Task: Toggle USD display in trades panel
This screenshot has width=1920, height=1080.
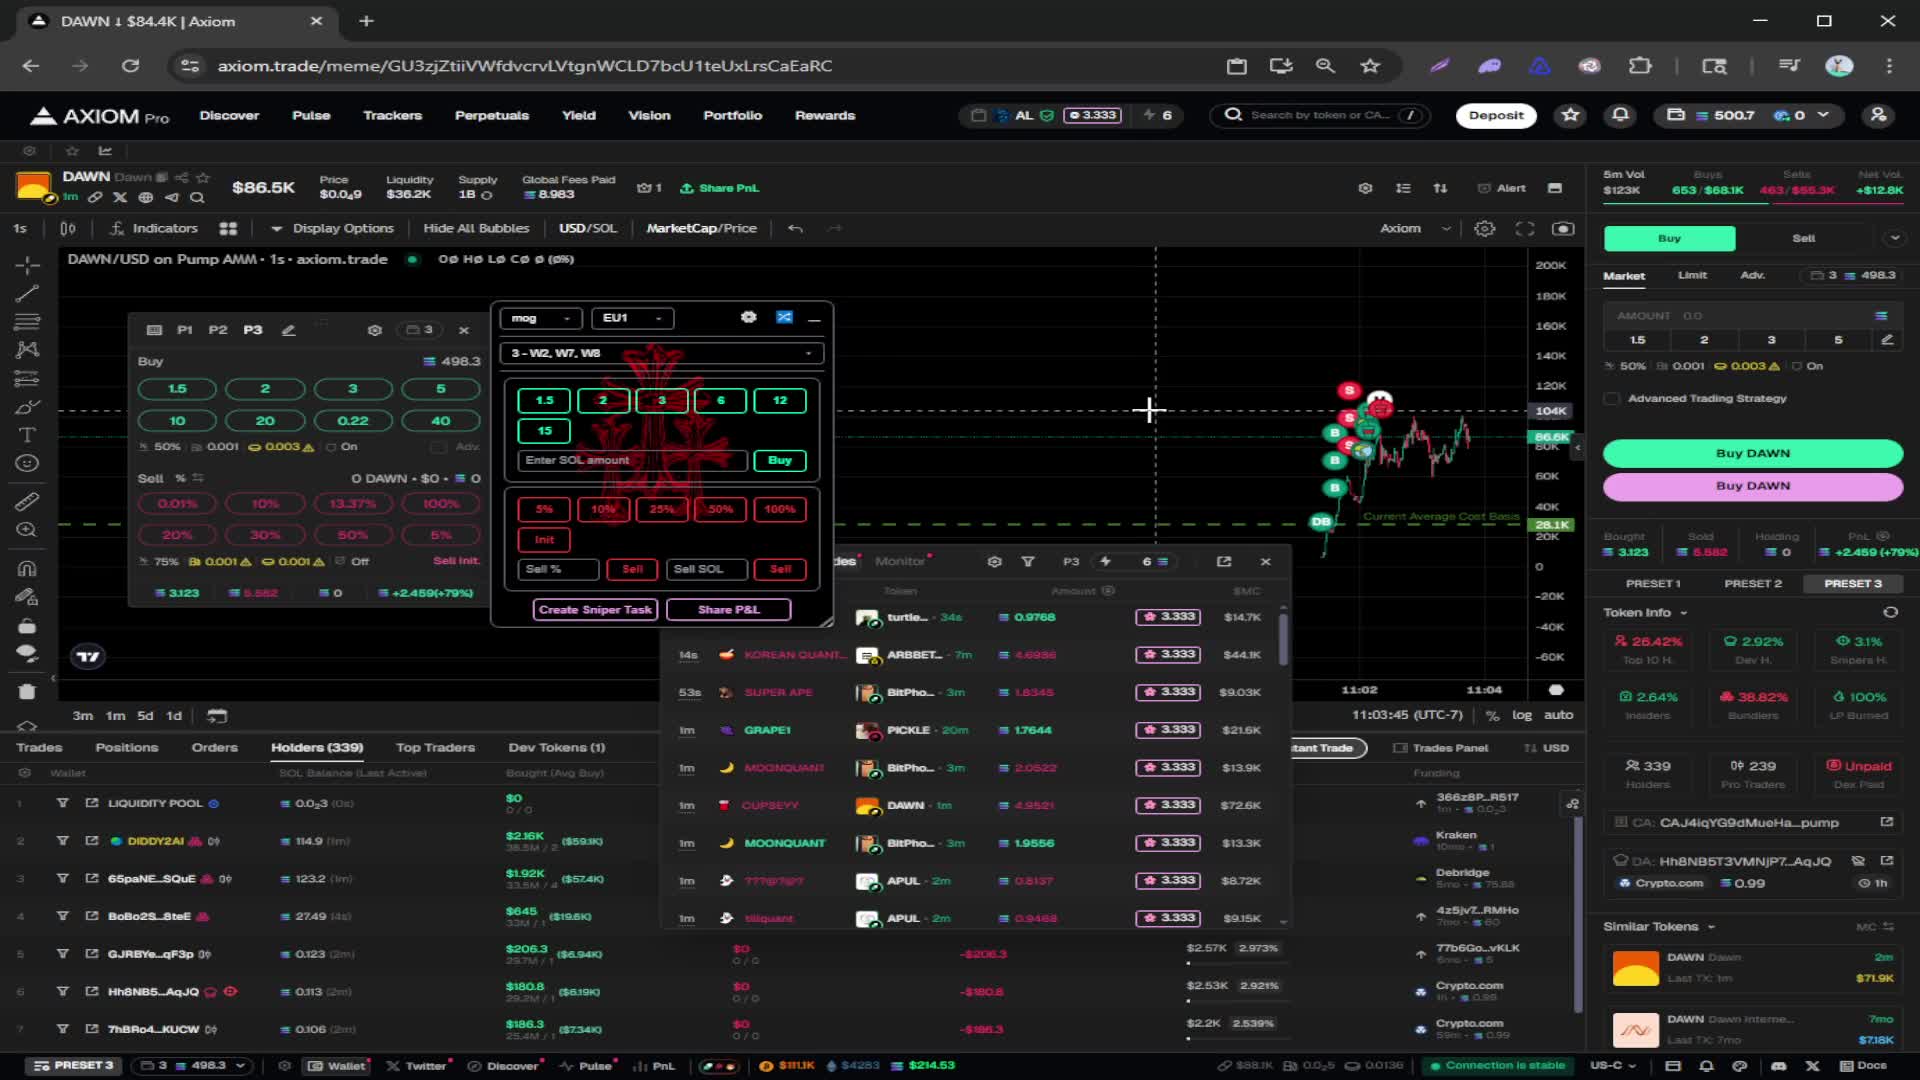Action: click(x=1546, y=748)
